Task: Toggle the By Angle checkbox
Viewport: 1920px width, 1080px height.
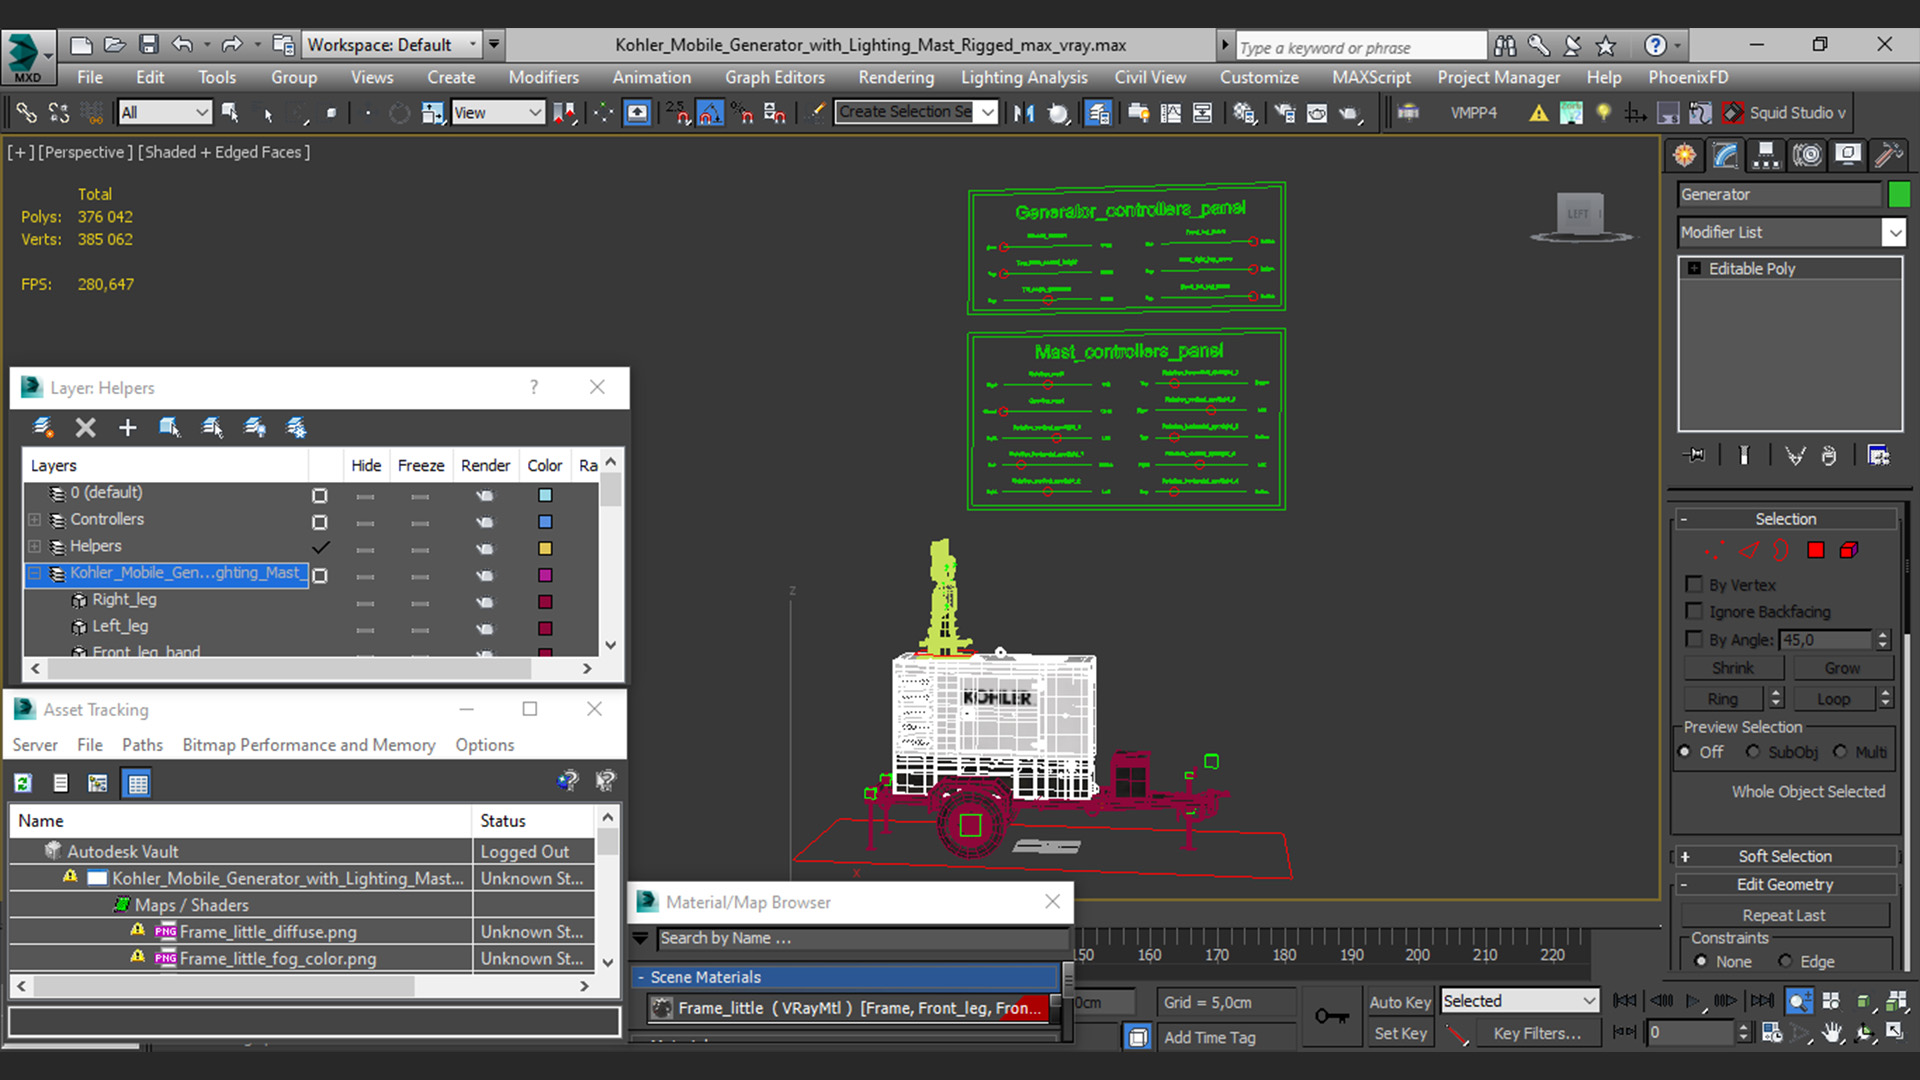Action: point(1694,639)
